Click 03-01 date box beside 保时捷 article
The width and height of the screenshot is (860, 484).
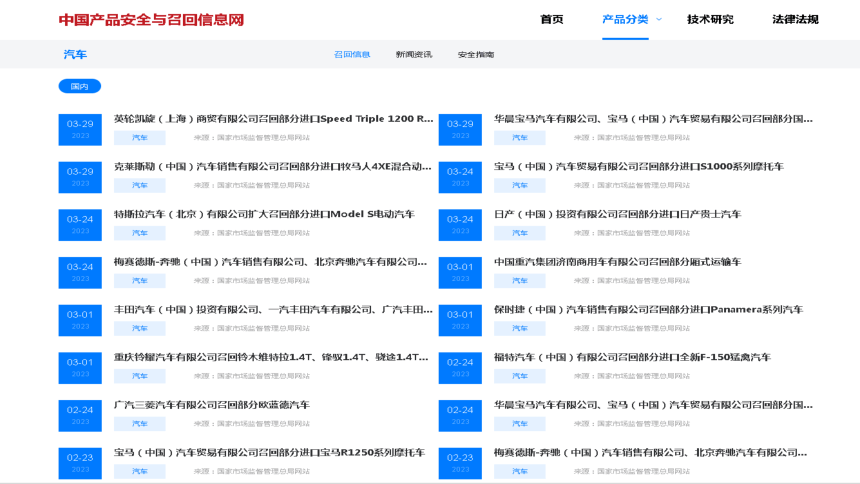[x=460, y=320]
